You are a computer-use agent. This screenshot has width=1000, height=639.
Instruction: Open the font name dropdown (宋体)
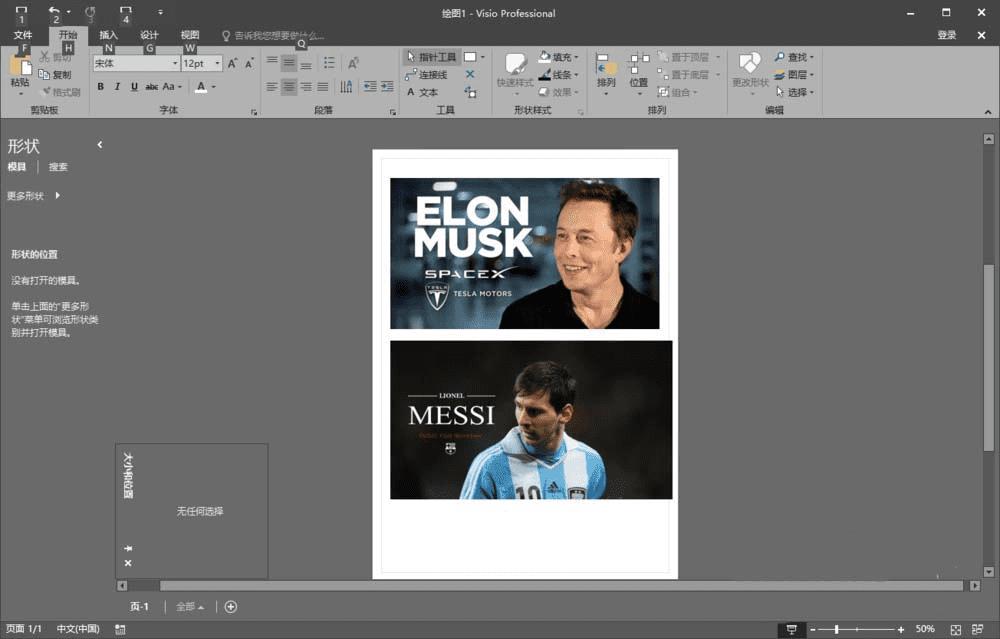coord(174,63)
